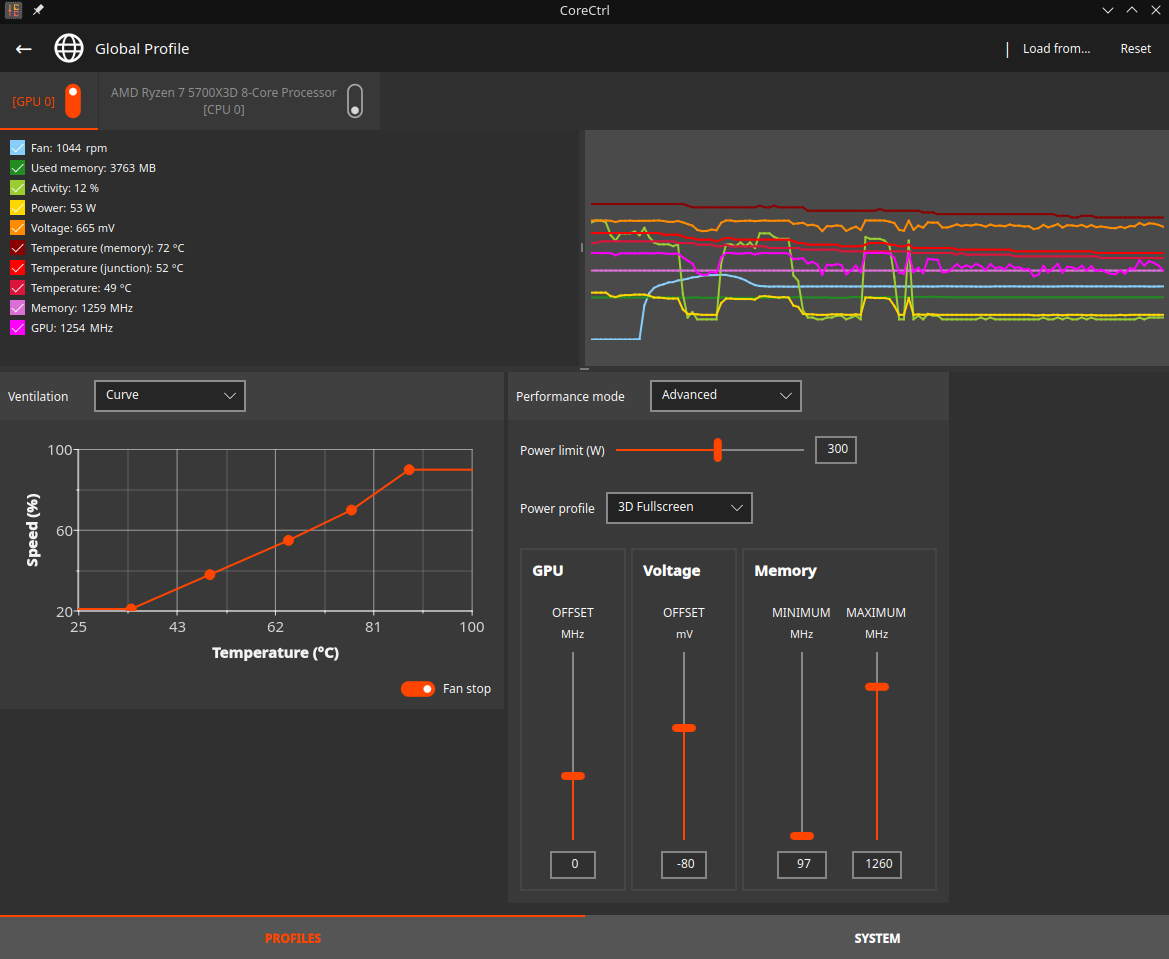The height and width of the screenshot is (959, 1169).
Task: Uncheck the Memory 1259 MHz checkbox
Action: tap(17, 308)
